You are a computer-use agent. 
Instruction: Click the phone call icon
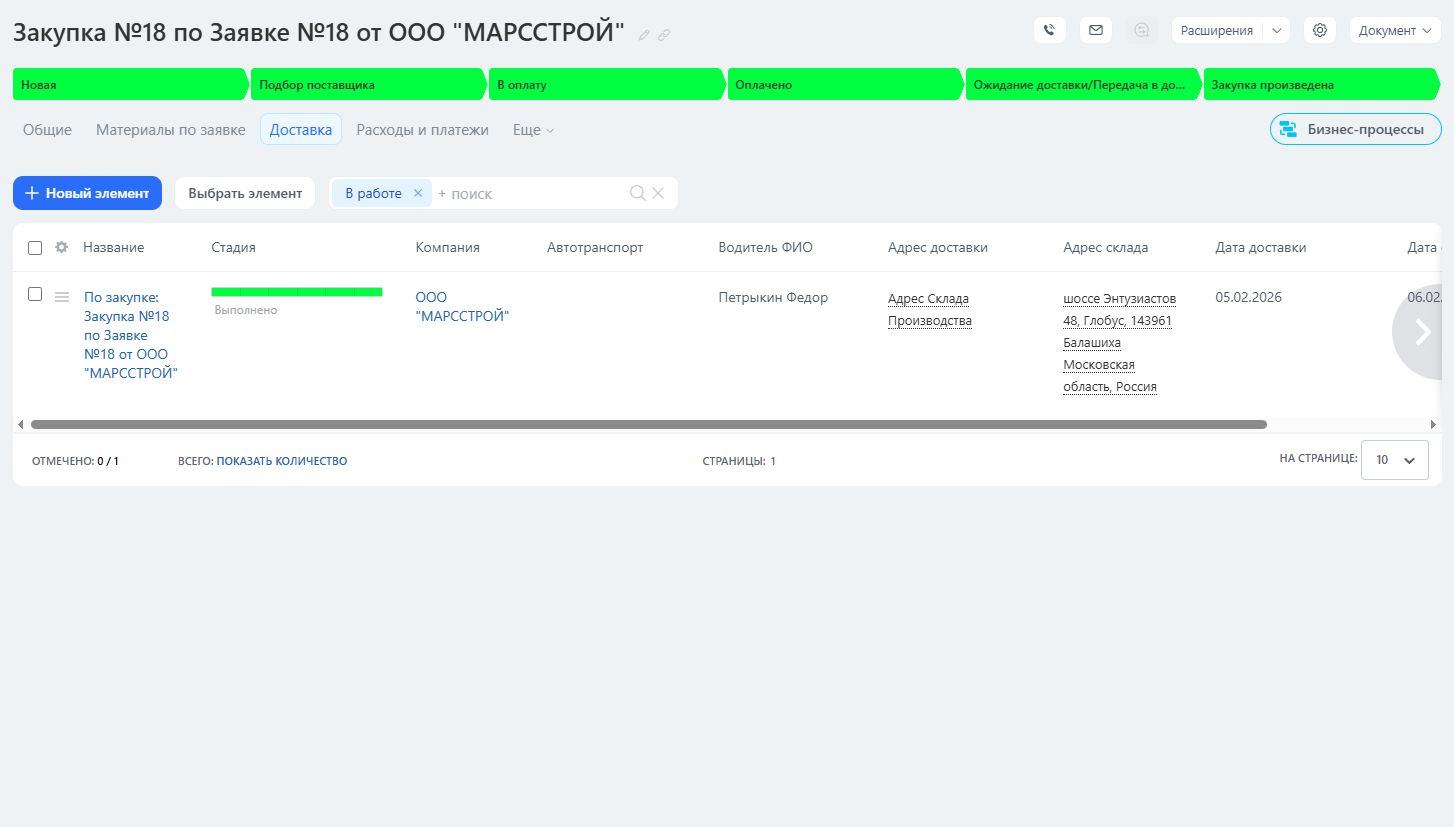coord(1049,30)
